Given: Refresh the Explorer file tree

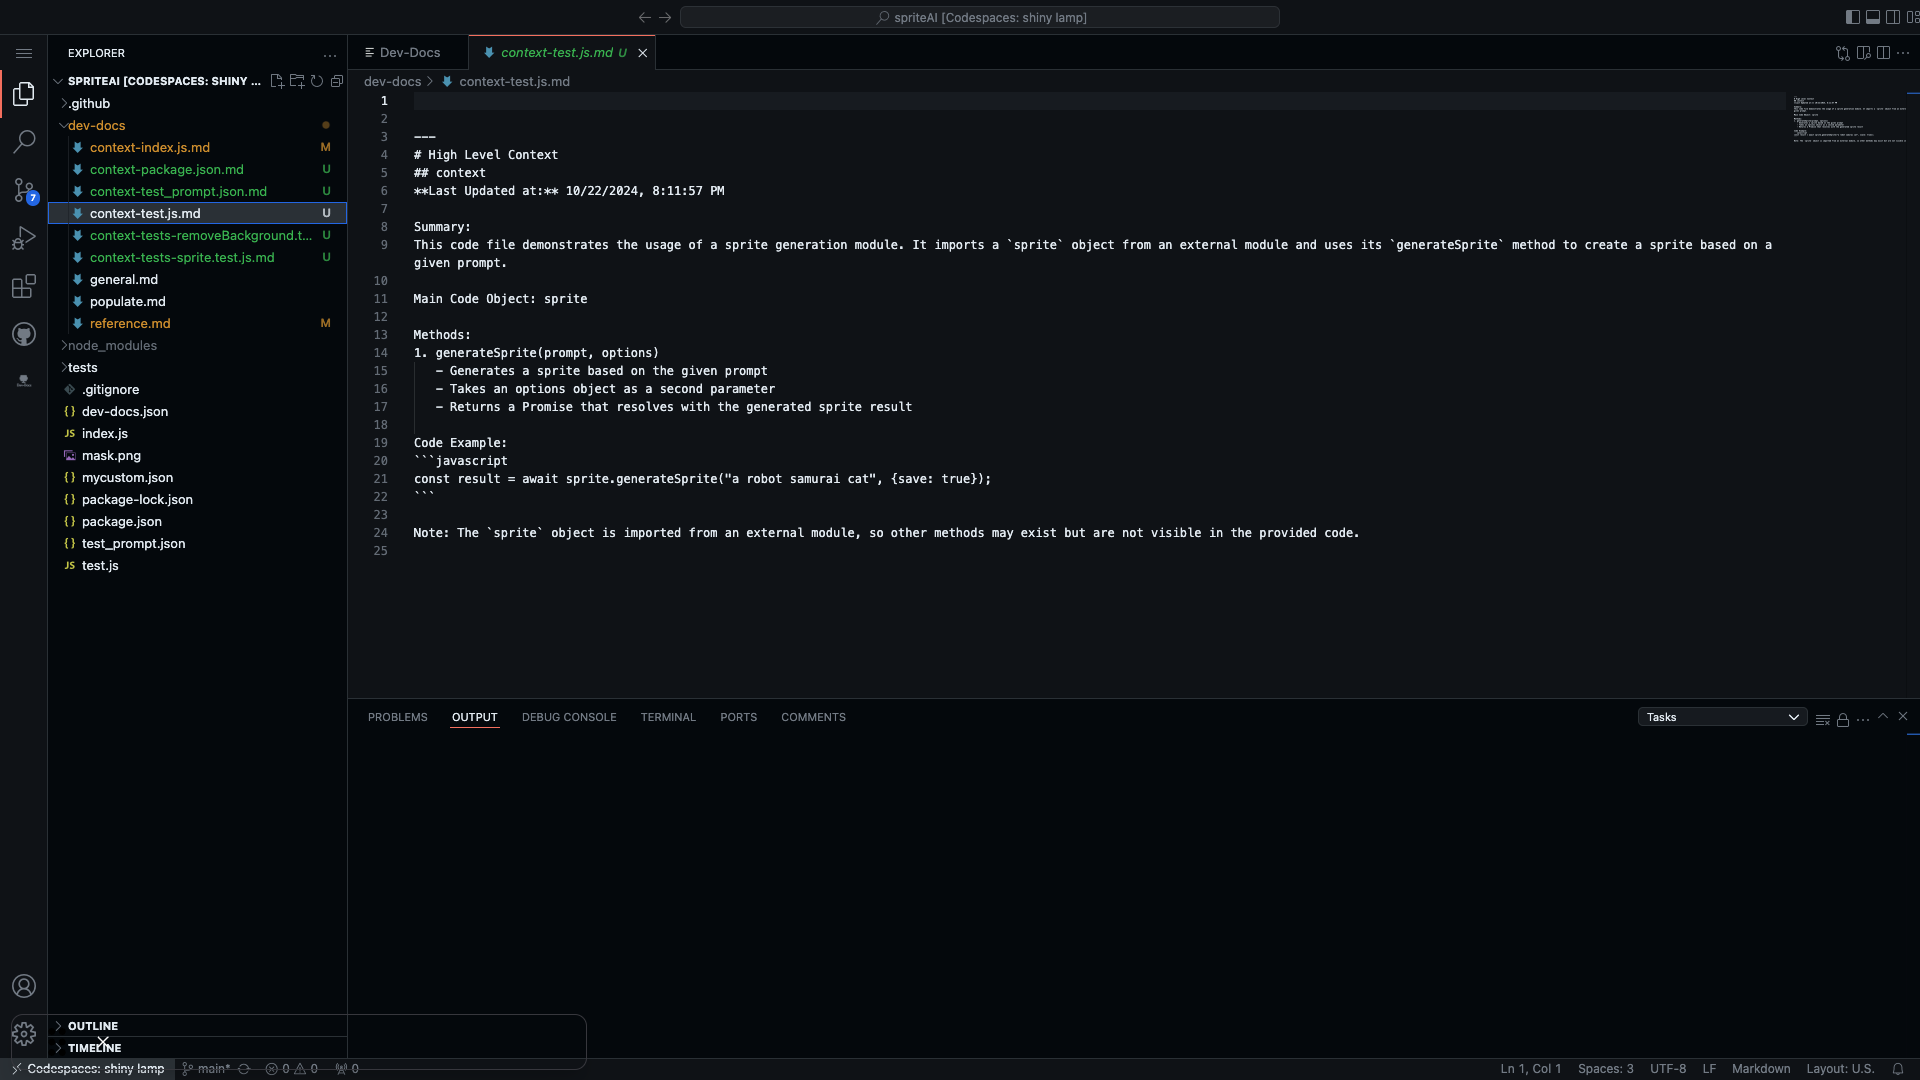Looking at the screenshot, I should pyautogui.click(x=317, y=81).
